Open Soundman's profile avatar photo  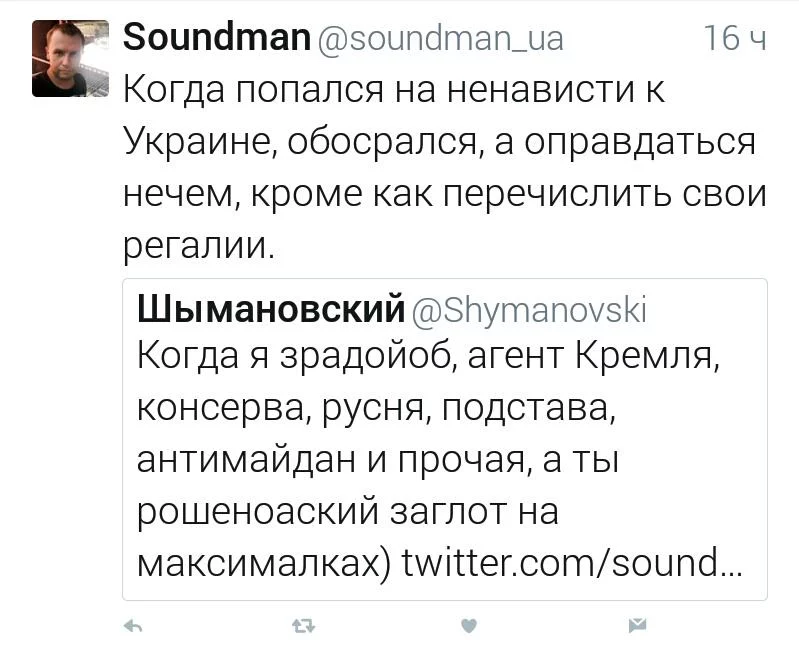click(70, 58)
